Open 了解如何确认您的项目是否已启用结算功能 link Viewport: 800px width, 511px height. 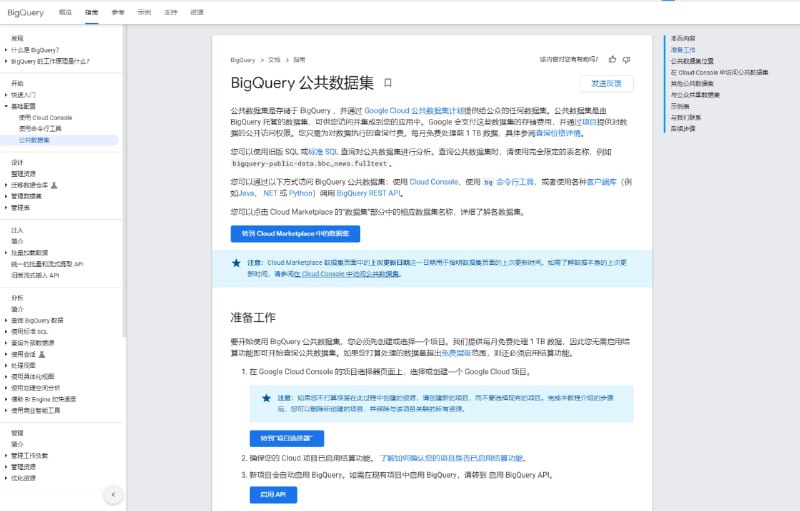coord(452,458)
